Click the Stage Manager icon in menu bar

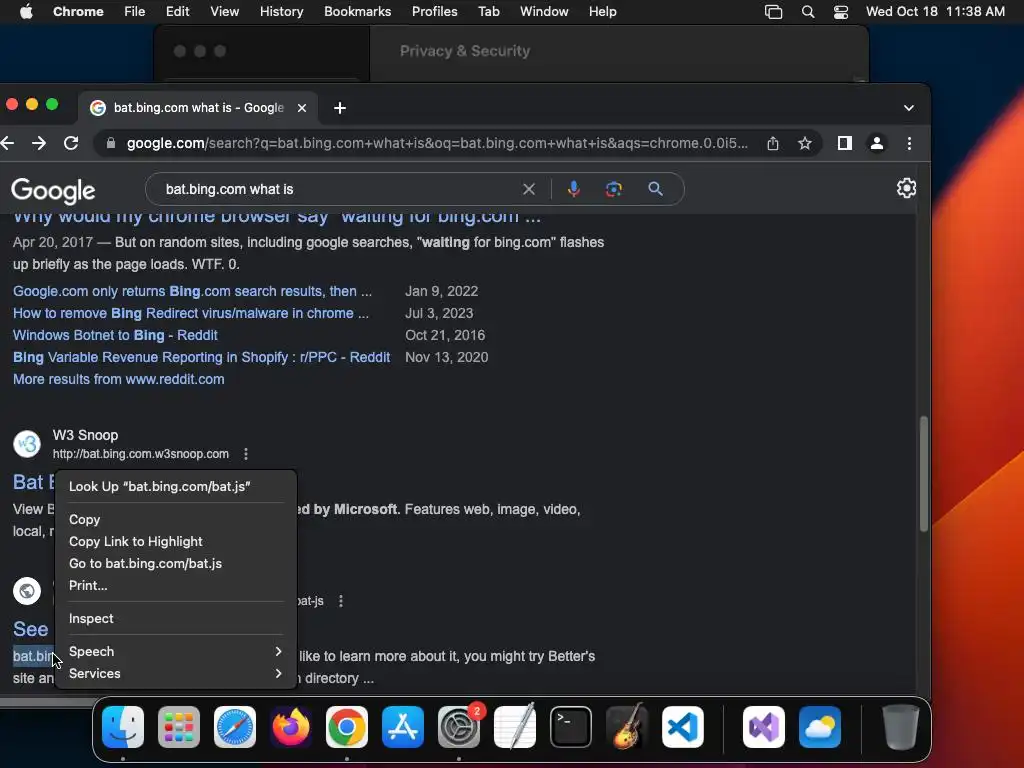pyautogui.click(x=773, y=12)
